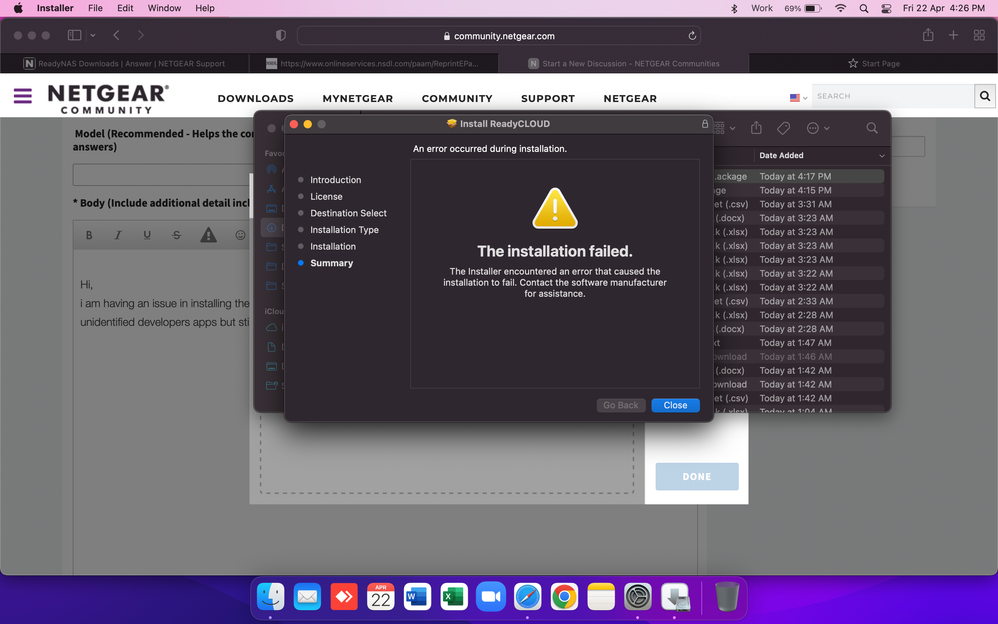Open Mail from the Dock

click(307, 597)
